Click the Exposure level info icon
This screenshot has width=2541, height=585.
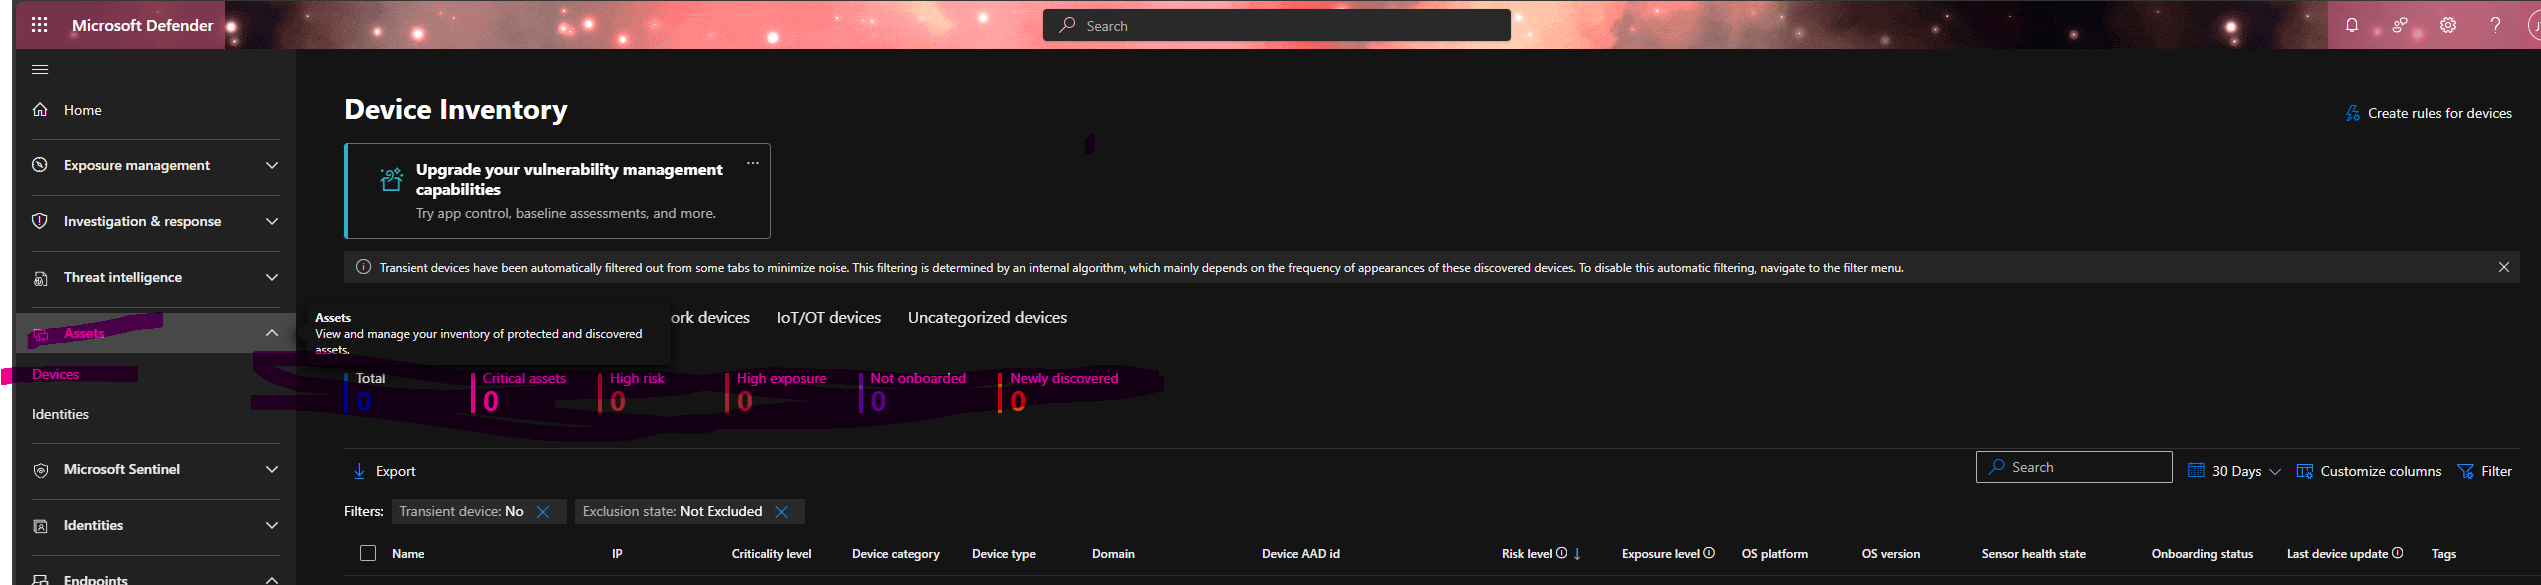point(1709,553)
